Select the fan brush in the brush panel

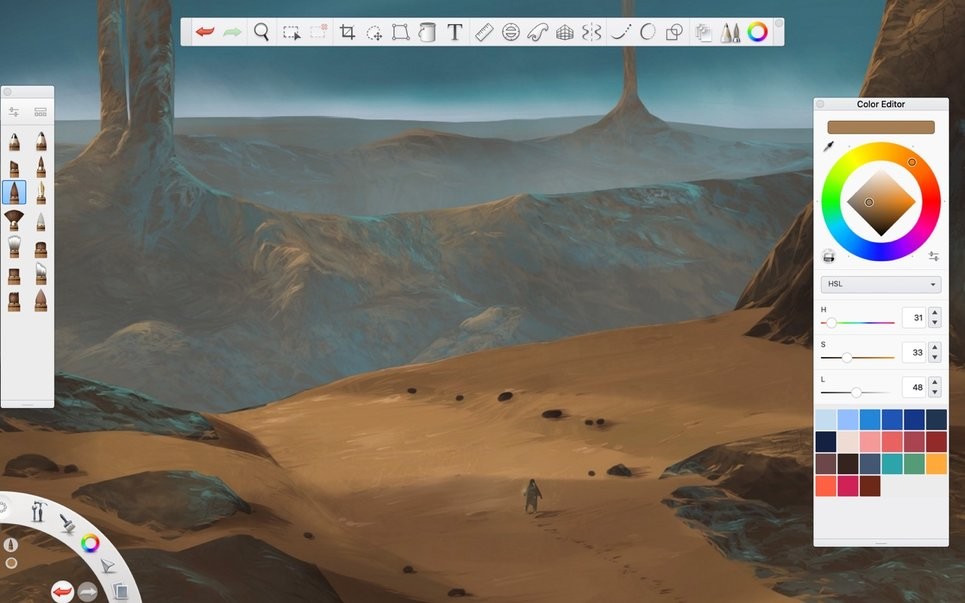click(x=15, y=220)
